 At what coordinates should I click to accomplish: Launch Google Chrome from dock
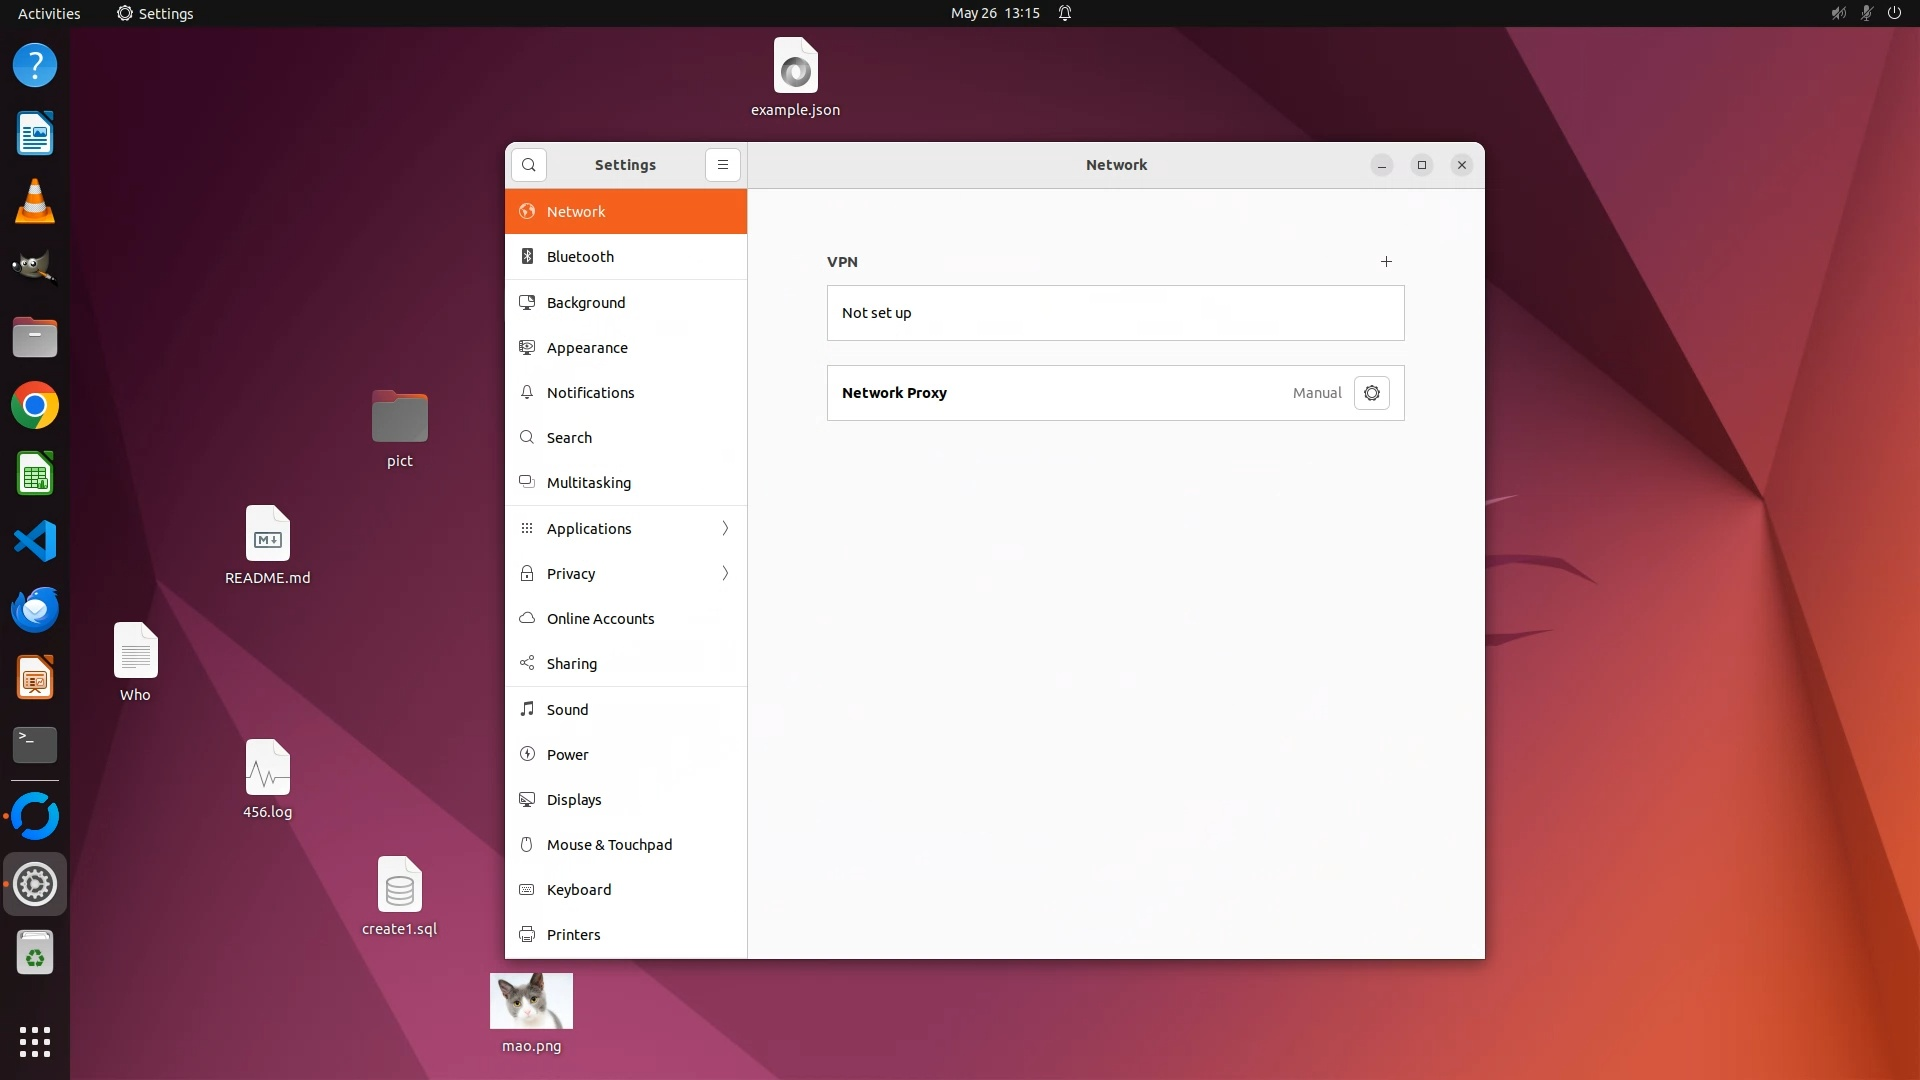35,406
